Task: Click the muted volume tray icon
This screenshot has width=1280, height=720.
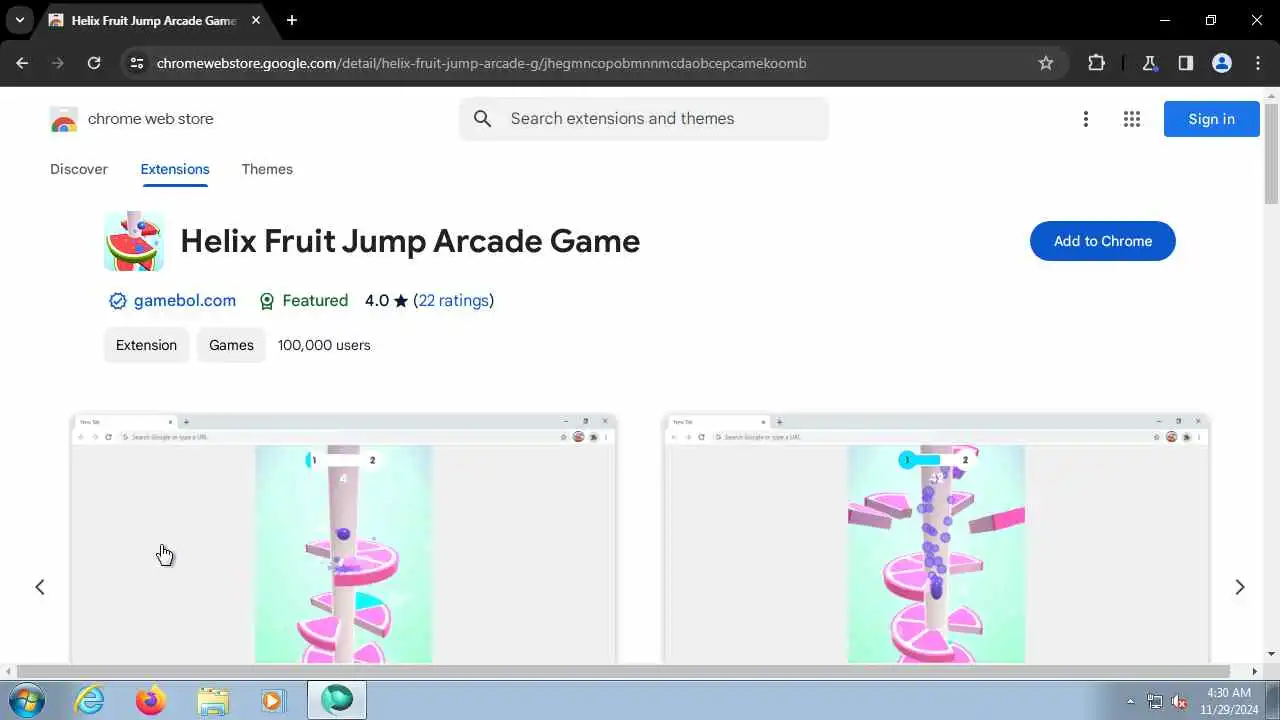Action: click(1179, 701)
